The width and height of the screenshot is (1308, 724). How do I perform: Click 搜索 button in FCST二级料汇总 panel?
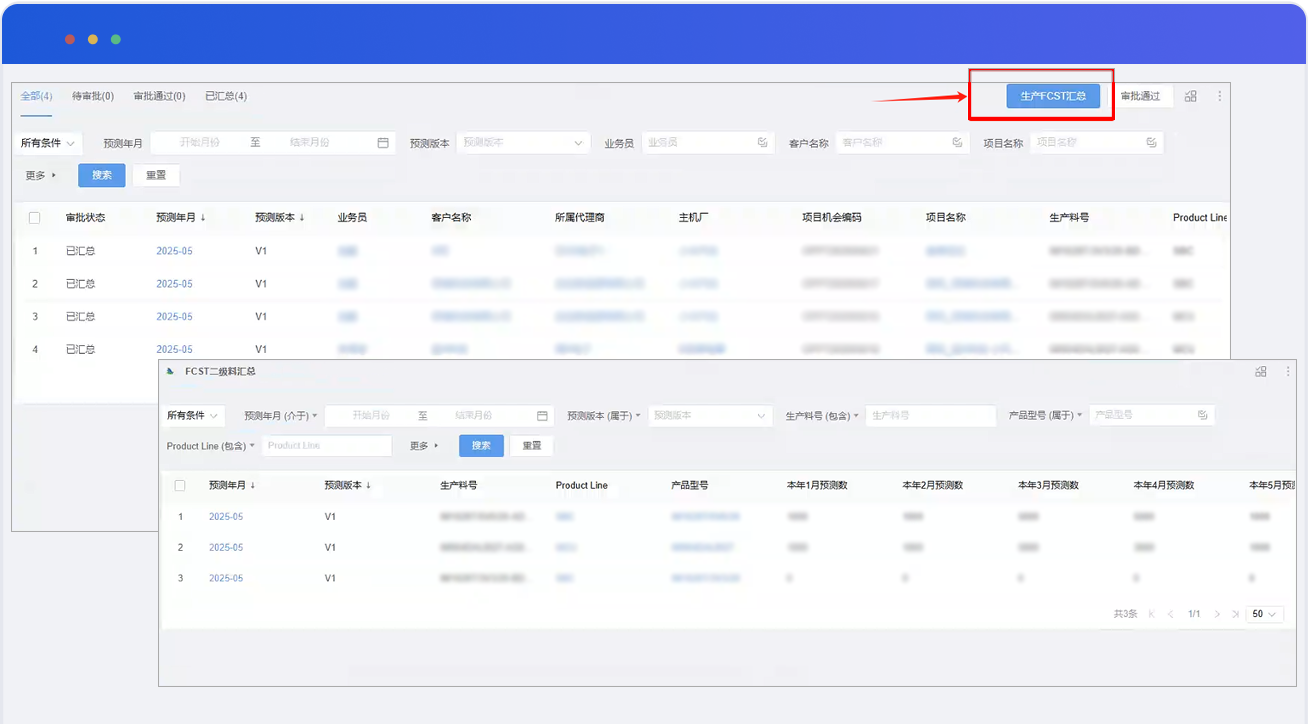[481, 446]
